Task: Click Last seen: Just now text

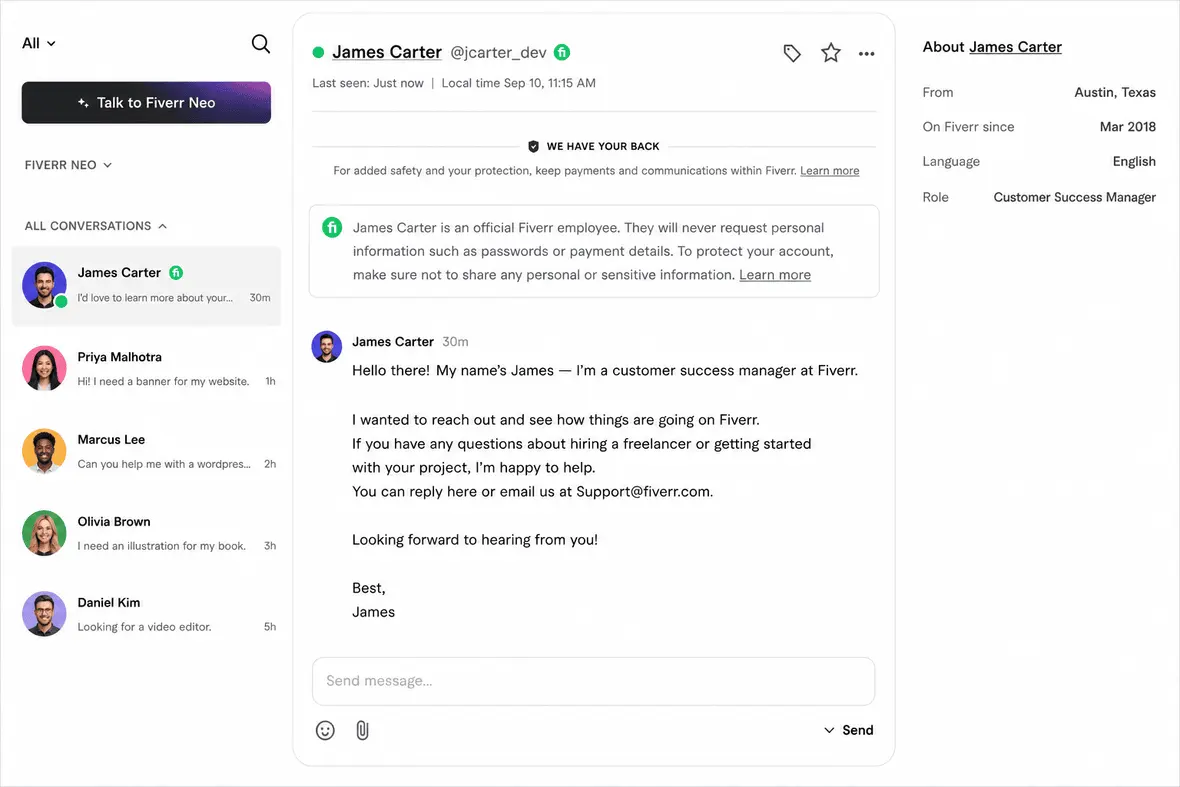Action: (x=368, y=83)
